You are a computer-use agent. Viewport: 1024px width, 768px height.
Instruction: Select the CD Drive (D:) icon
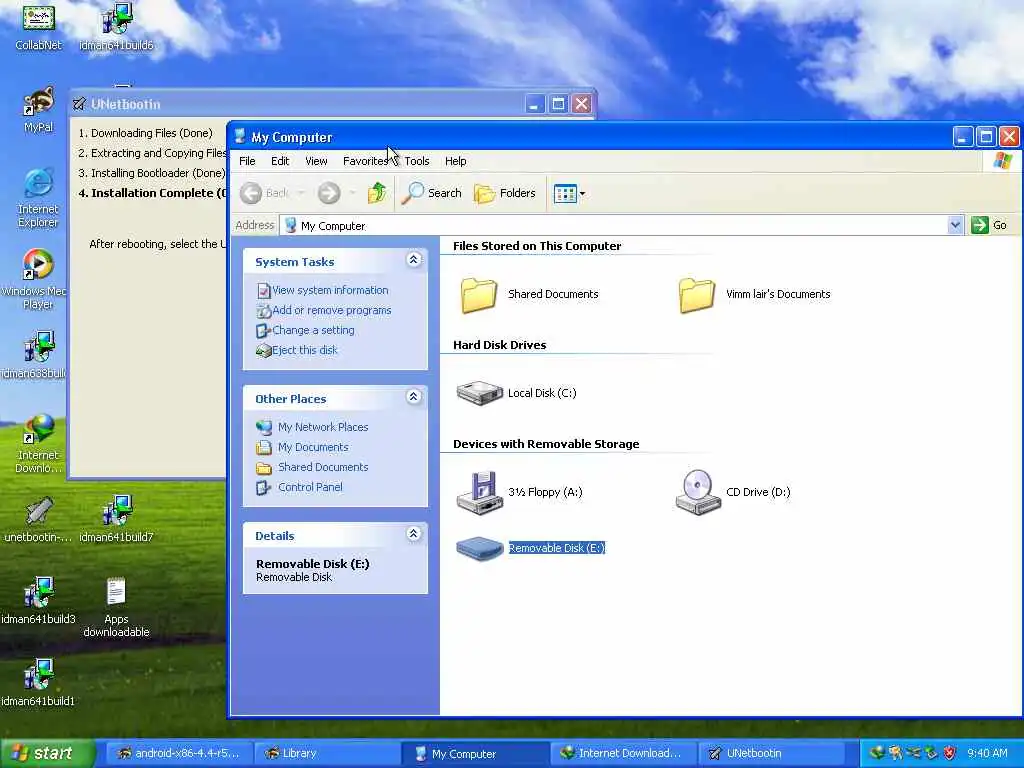(733, 492)
